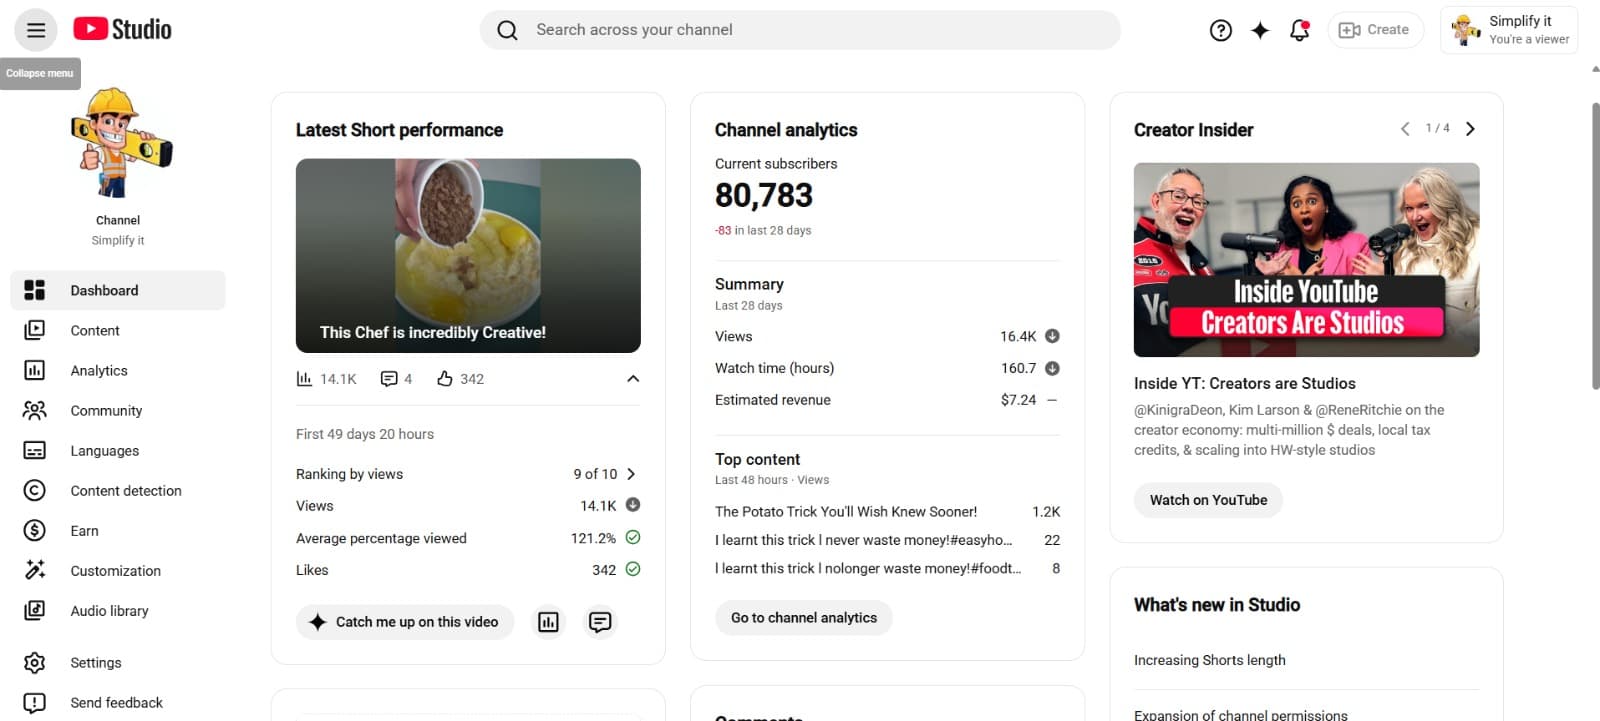The image size is (1600, 721).
Task: Open the Earn section
Action: point(118,530)
